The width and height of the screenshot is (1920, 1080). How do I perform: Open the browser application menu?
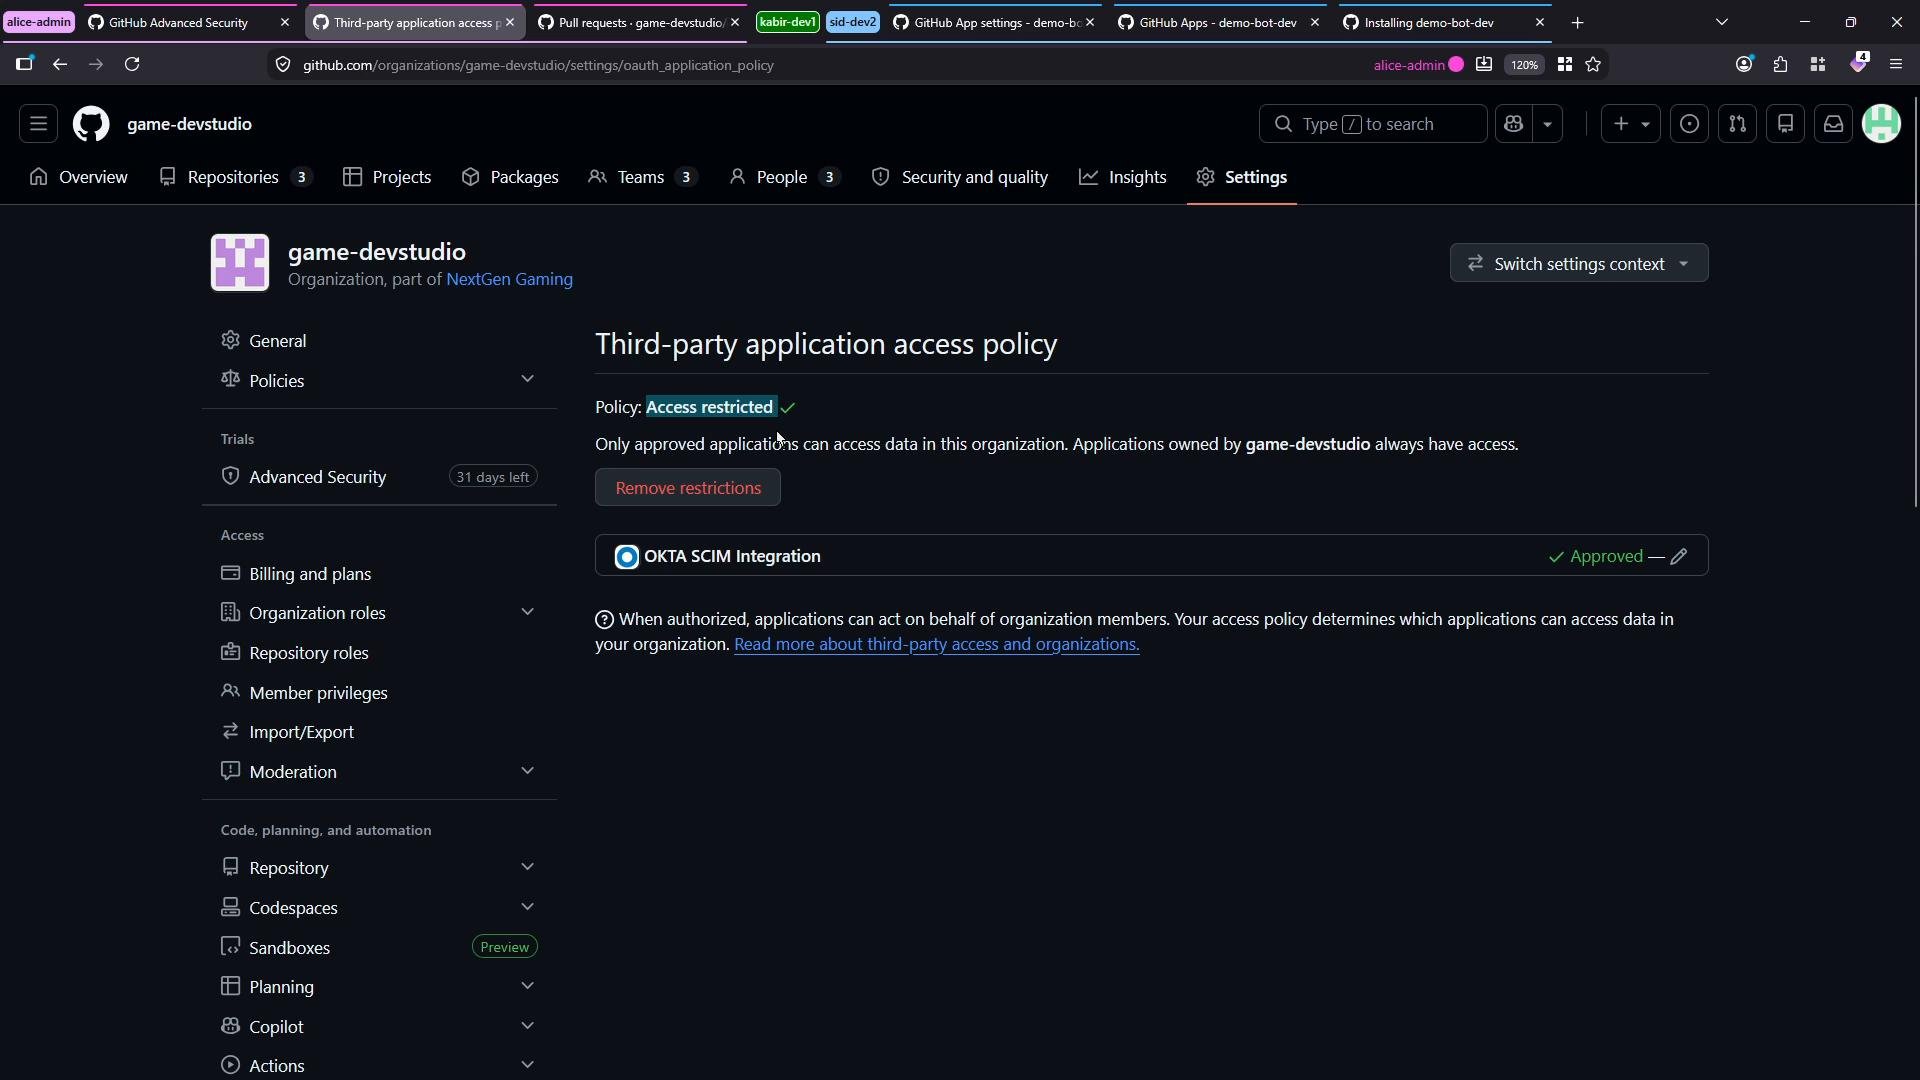click(x=1896, y=64)
